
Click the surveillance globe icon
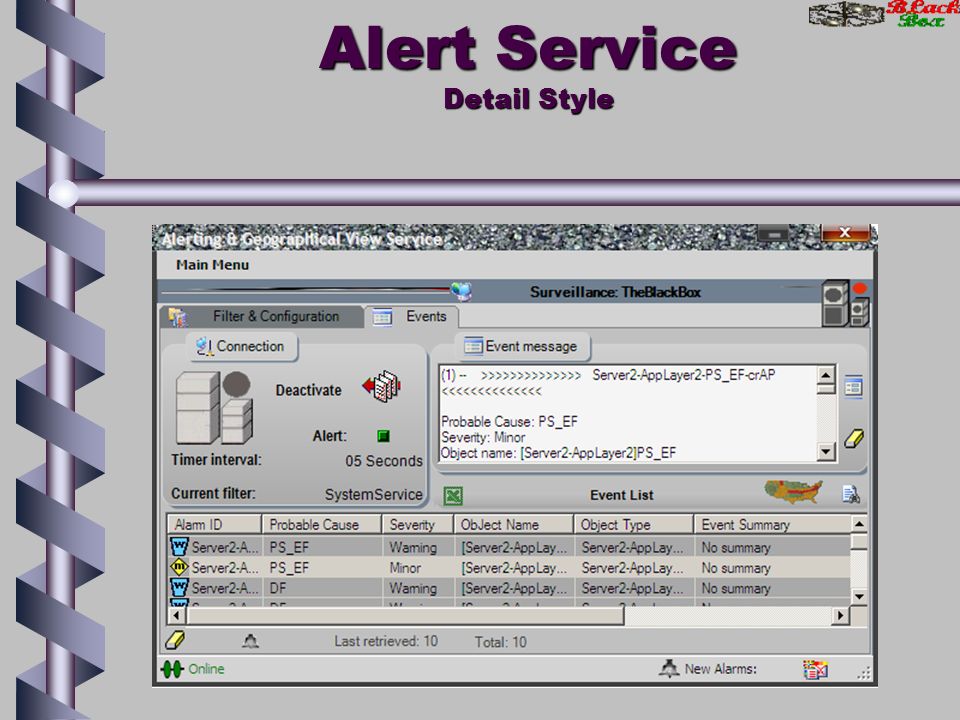pyautogui.click(x=461, y=290)
